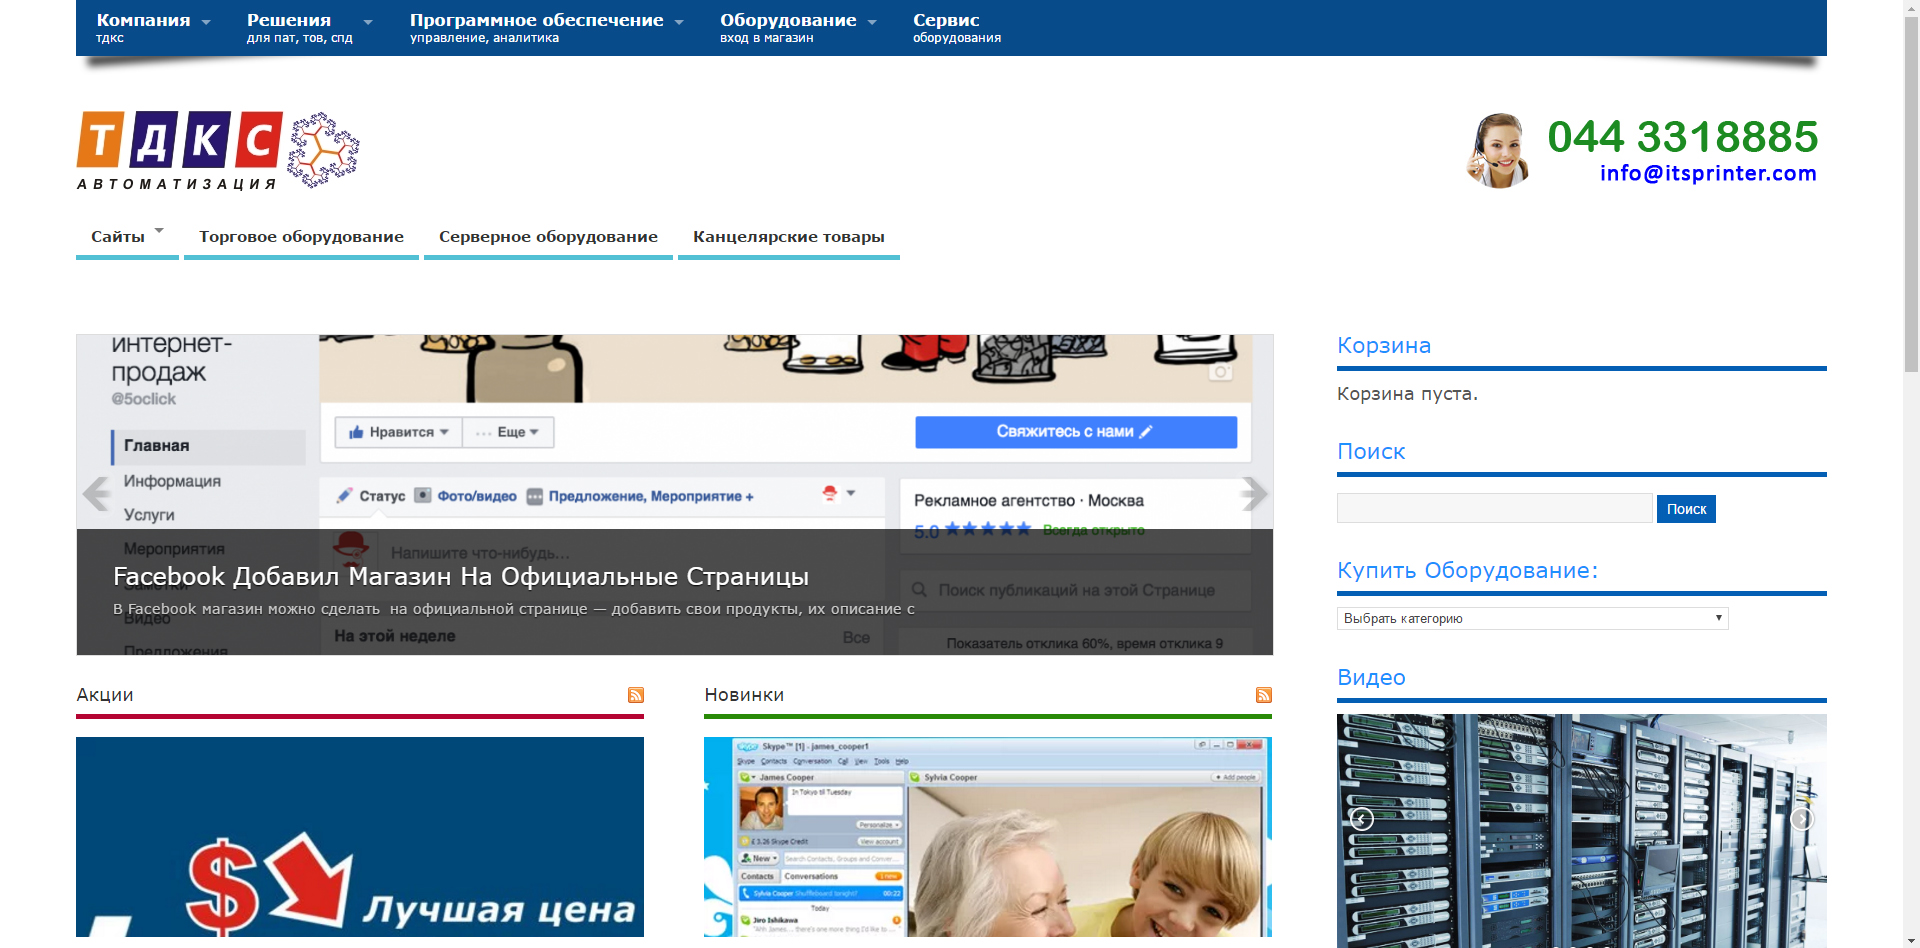Click the Акции section heading

point(105,695)
